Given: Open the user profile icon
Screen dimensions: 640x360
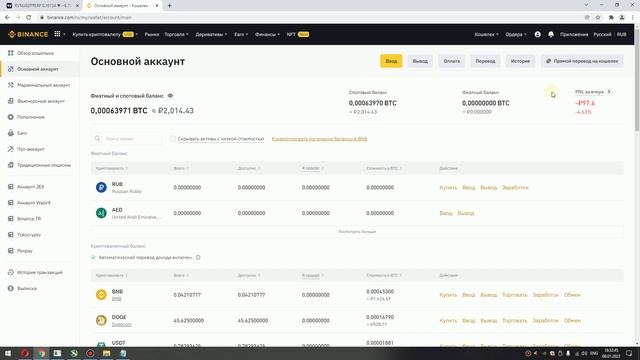Looking at the screenshot, I should coord(538,34).
